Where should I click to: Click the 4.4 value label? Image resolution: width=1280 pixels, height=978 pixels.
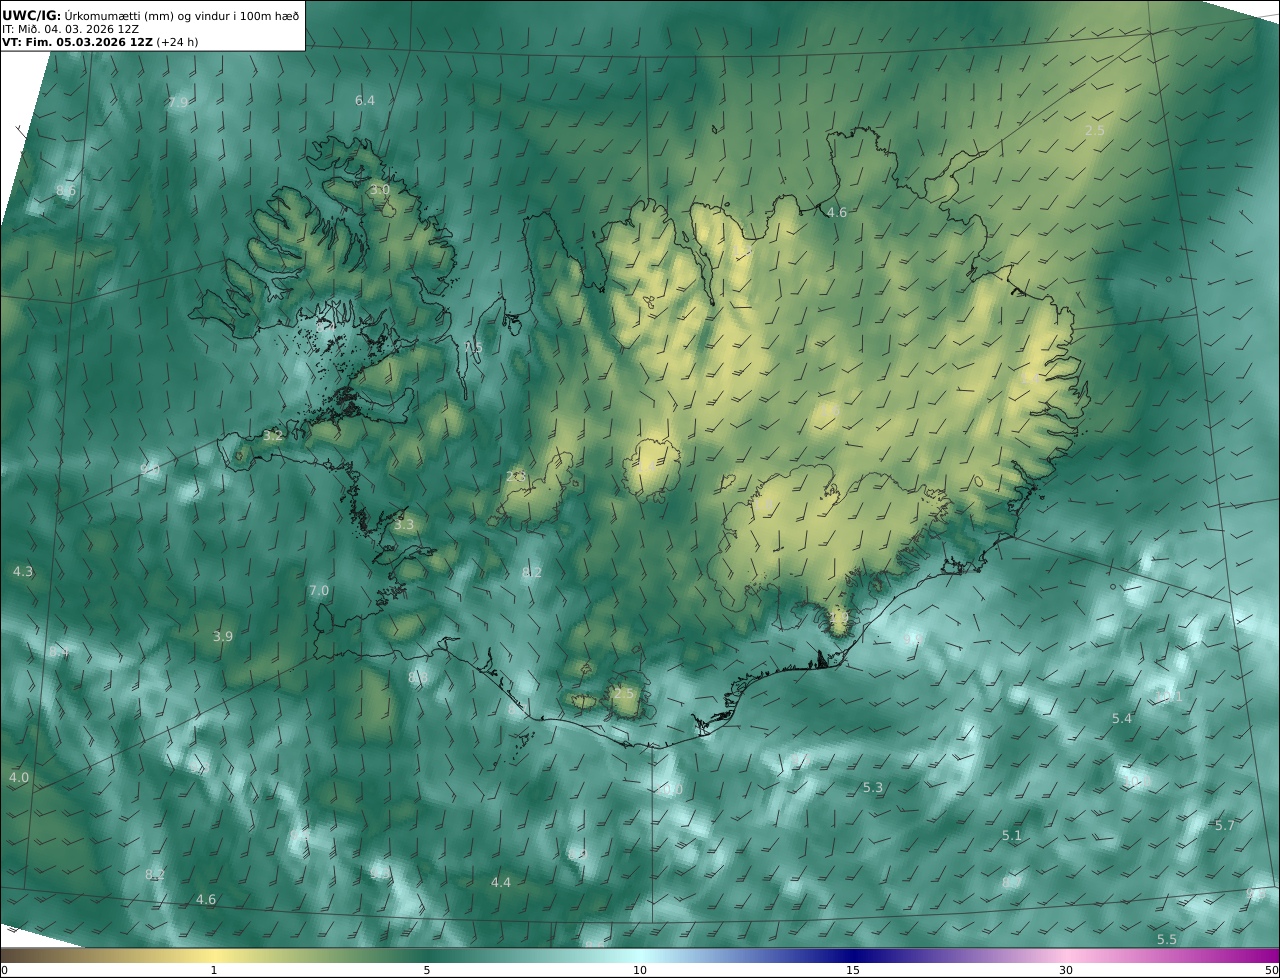pyautogui.click(x=501, y=883)
